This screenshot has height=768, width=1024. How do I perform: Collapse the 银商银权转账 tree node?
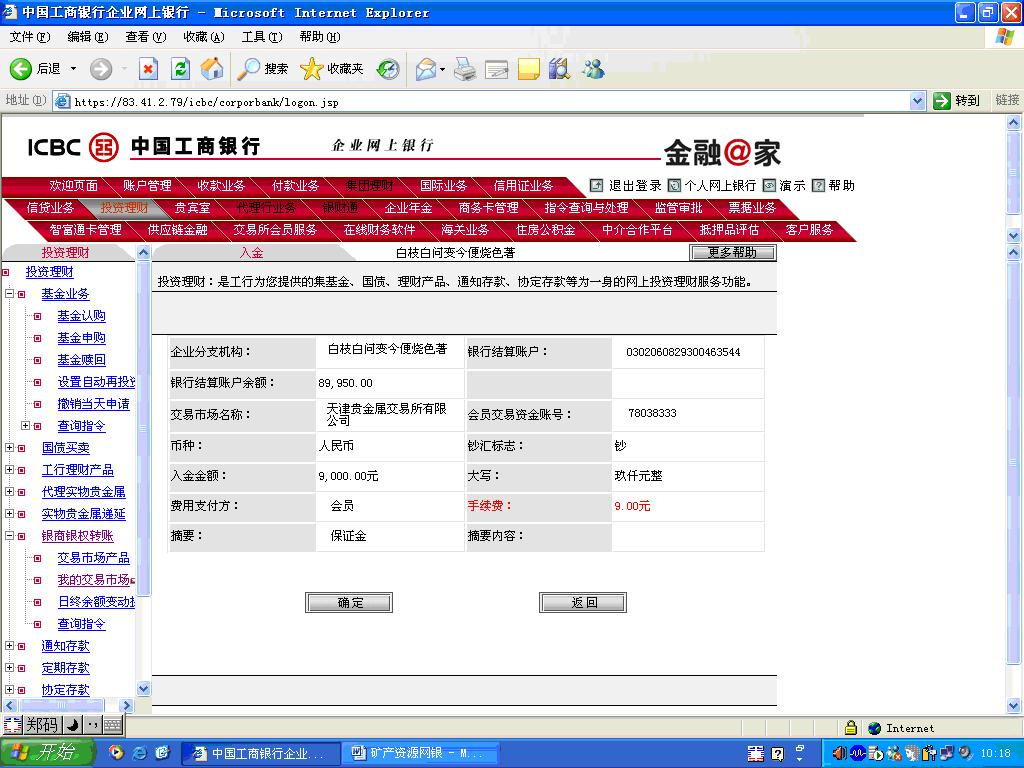[9, 536]
